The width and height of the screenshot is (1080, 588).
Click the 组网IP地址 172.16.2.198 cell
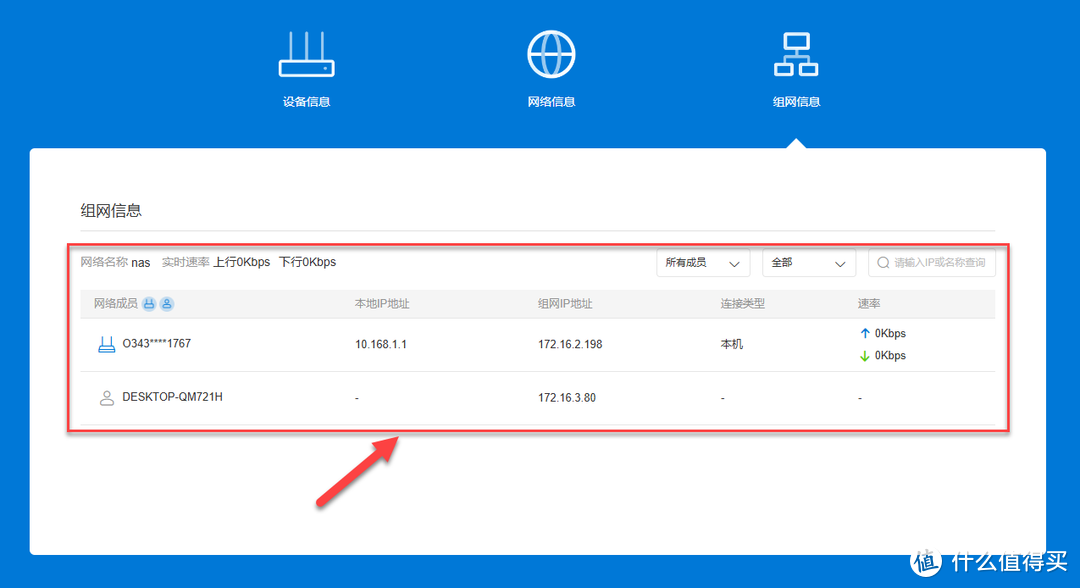[570, 345]
